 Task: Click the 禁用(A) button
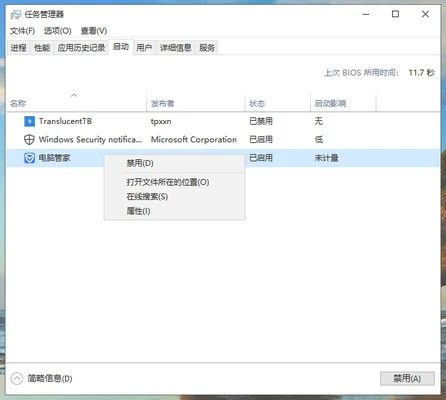[407, 378]
